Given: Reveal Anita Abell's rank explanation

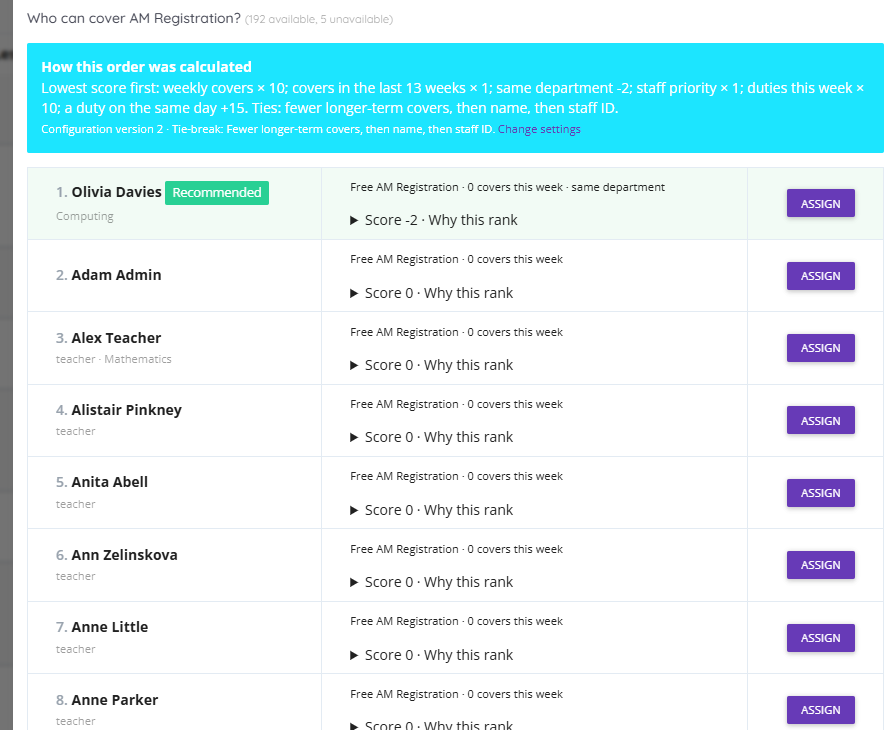Looking at the screenshot, I should coord(432,510).
